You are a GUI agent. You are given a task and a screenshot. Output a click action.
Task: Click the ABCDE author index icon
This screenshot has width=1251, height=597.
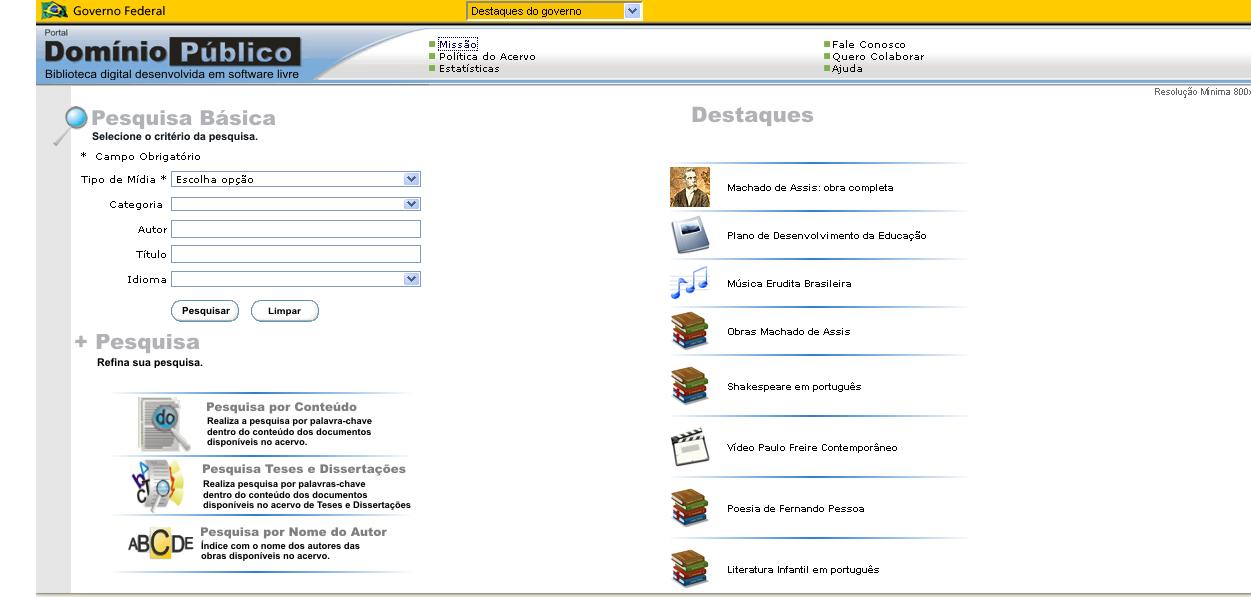coord(160,545)
